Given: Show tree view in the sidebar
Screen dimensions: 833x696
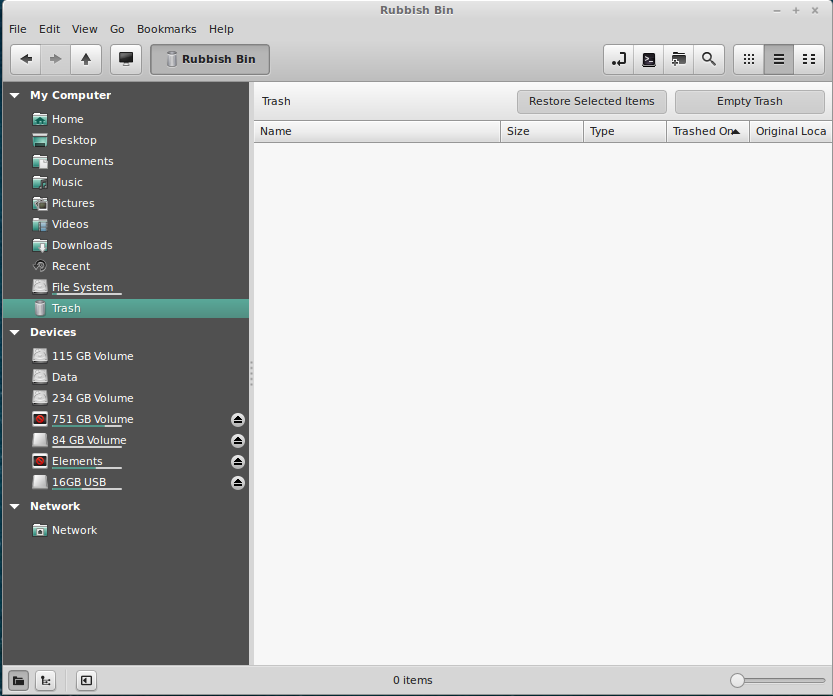Looking at the screenshot, I should (x=45, y=680).
